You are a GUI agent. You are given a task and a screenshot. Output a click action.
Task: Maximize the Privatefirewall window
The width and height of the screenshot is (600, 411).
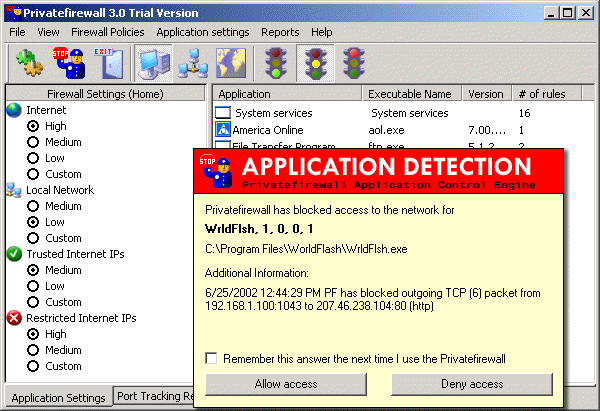coord(568,13)
